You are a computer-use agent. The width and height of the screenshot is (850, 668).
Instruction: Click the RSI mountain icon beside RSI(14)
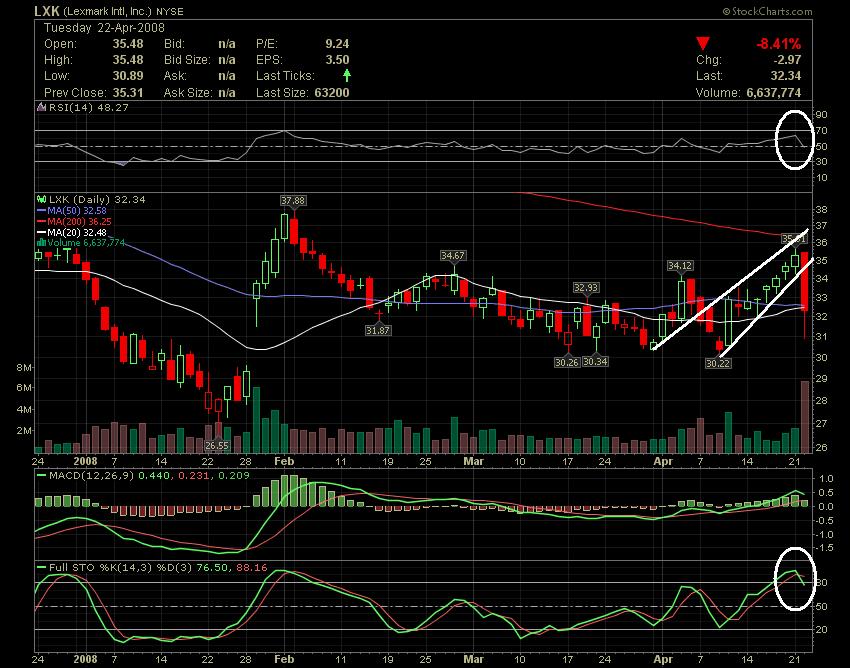[41, 107]
